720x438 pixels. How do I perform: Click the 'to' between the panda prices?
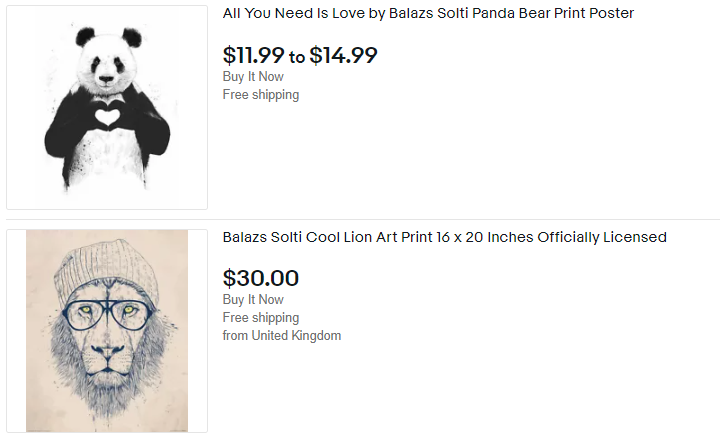point(297,57)
